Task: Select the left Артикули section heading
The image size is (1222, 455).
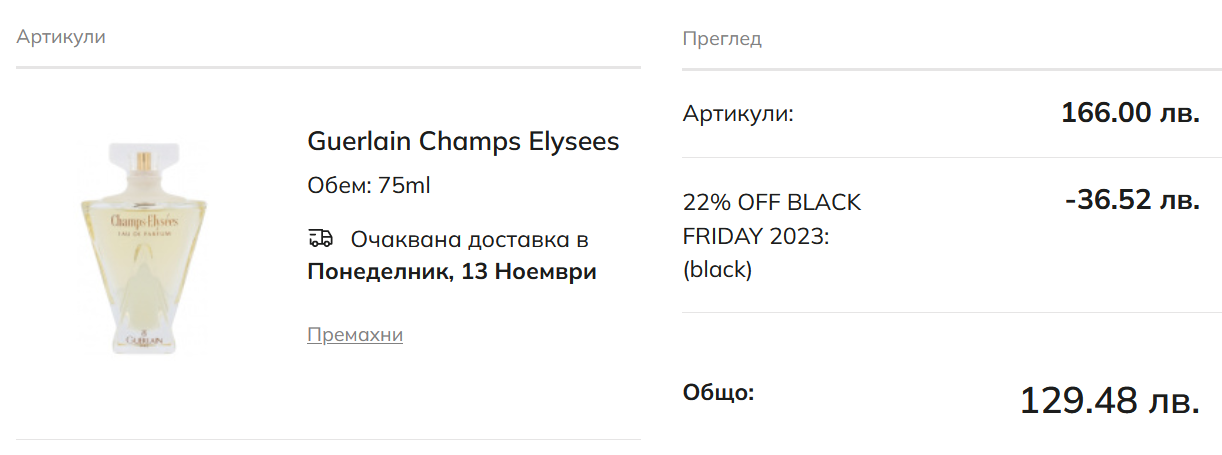Action: pos(61,37)
